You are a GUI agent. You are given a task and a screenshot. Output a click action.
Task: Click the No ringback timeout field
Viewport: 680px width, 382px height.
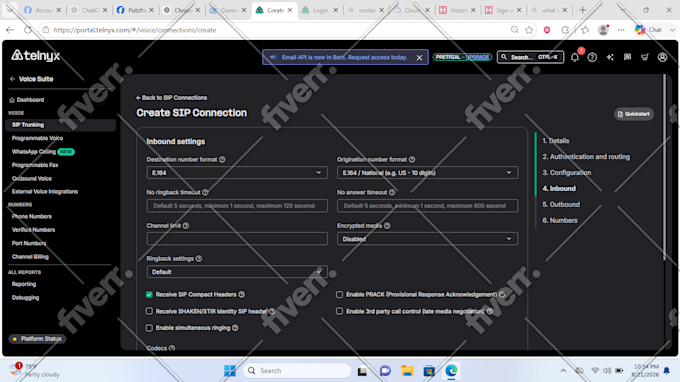click(x=237, y=206)
